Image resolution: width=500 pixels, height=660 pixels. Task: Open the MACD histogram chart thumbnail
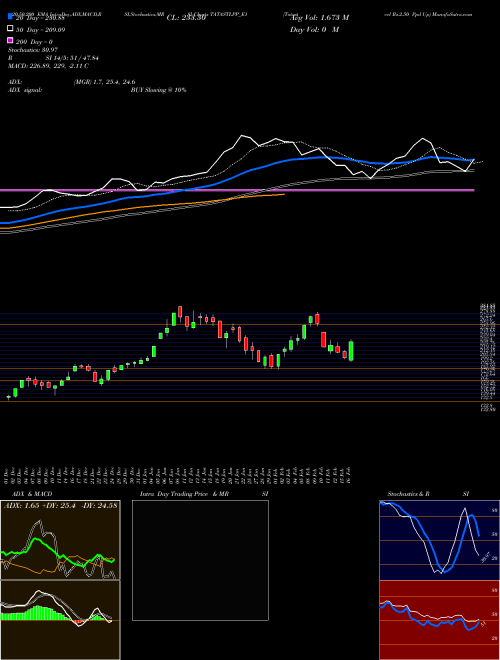tap(60, 620)
